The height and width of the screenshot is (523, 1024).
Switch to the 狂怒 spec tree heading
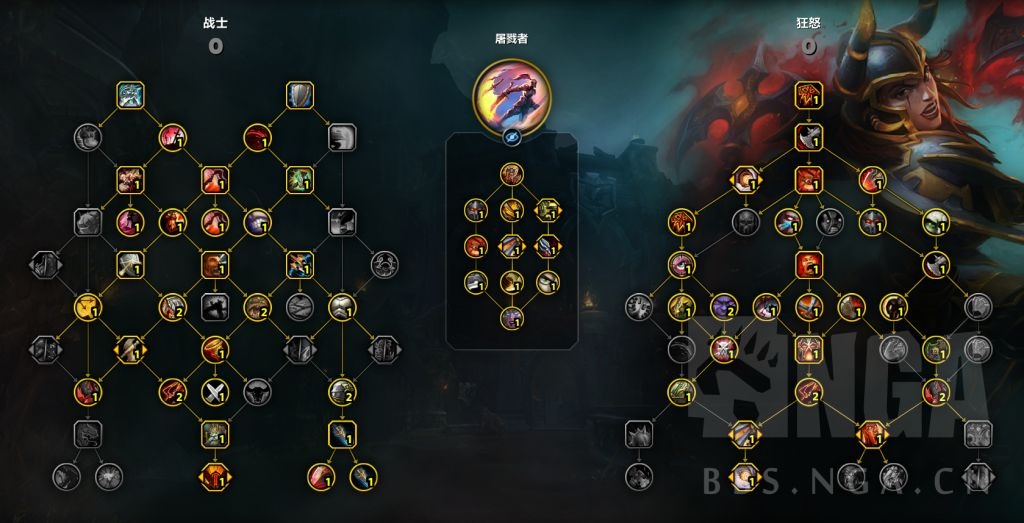[x=809, y=24]
